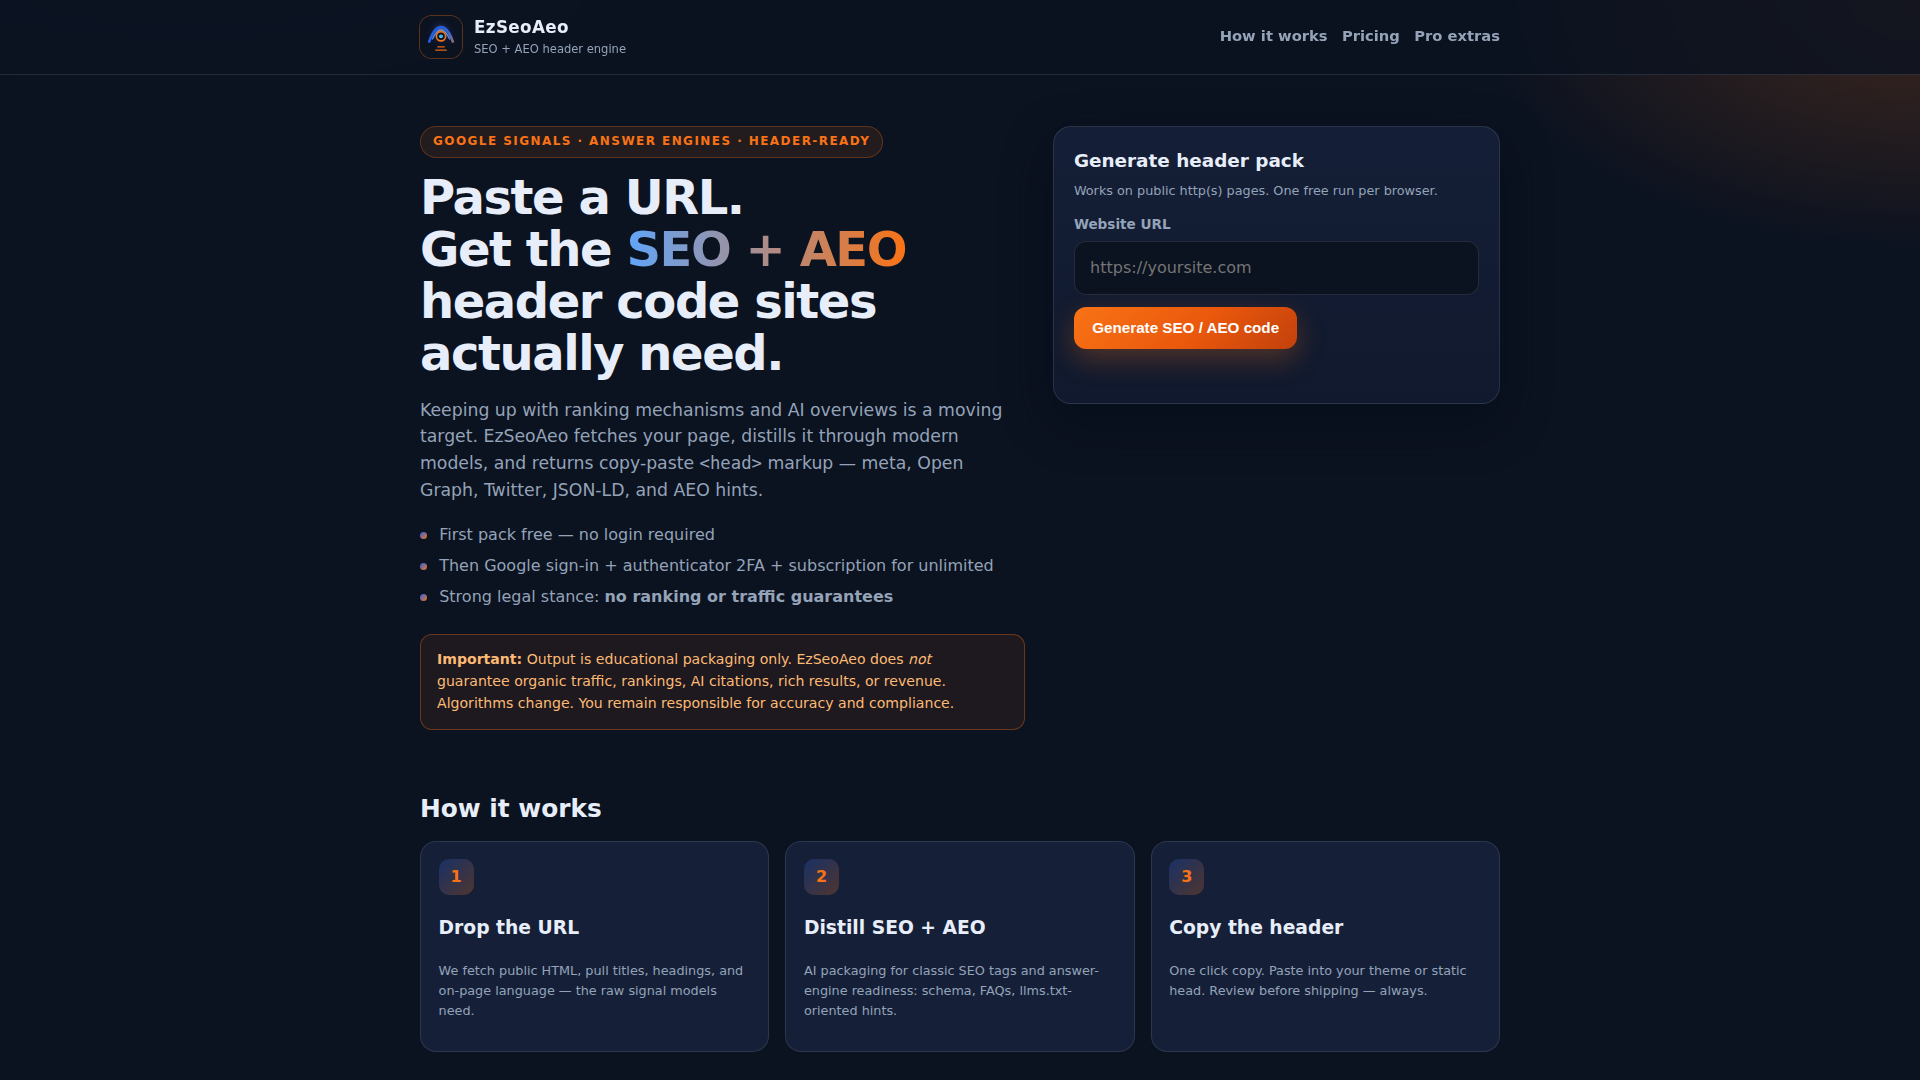Open the Pro extras nav link
The height and width of the screenshot is (1080, 1920).
[1457, 36]
